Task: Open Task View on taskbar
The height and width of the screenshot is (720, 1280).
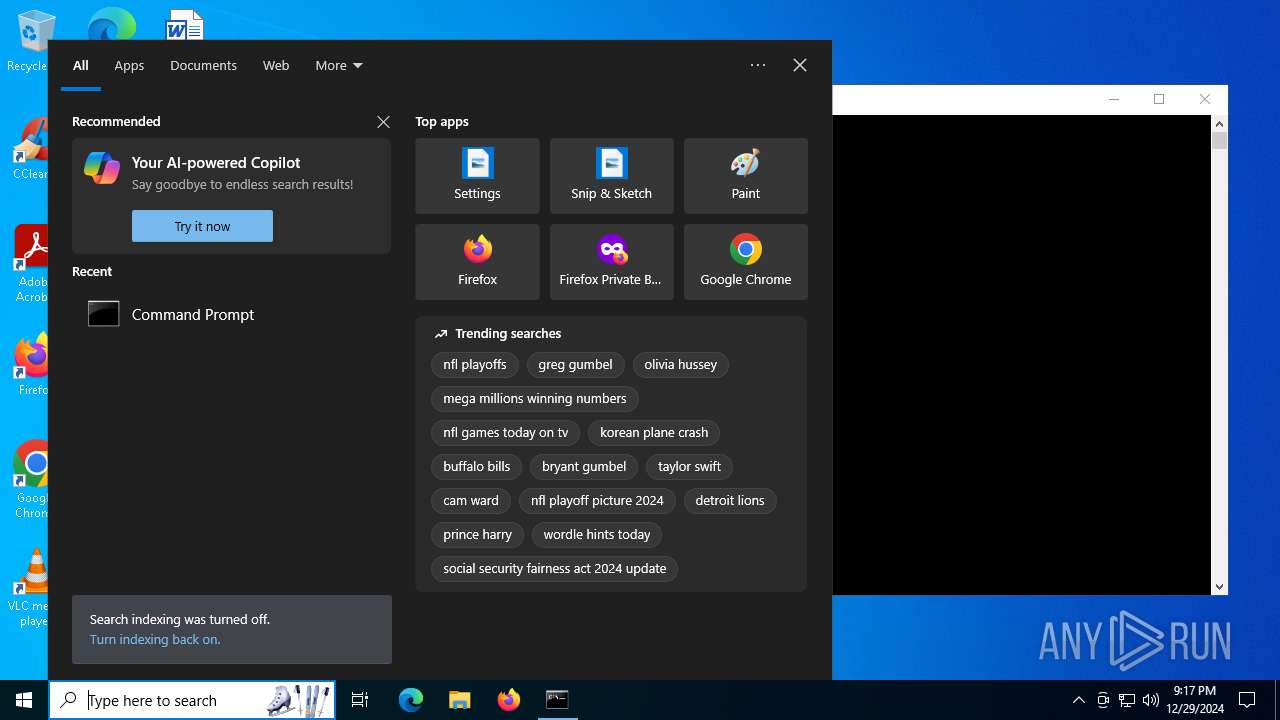Action: tap(360, 700)
